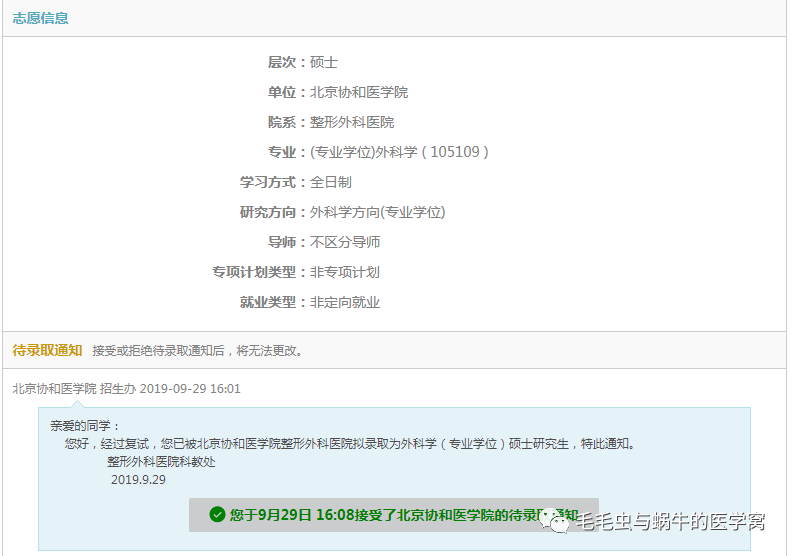
Task: Click the green checkmark acceptance icon
Action: (x=217, y=515)
